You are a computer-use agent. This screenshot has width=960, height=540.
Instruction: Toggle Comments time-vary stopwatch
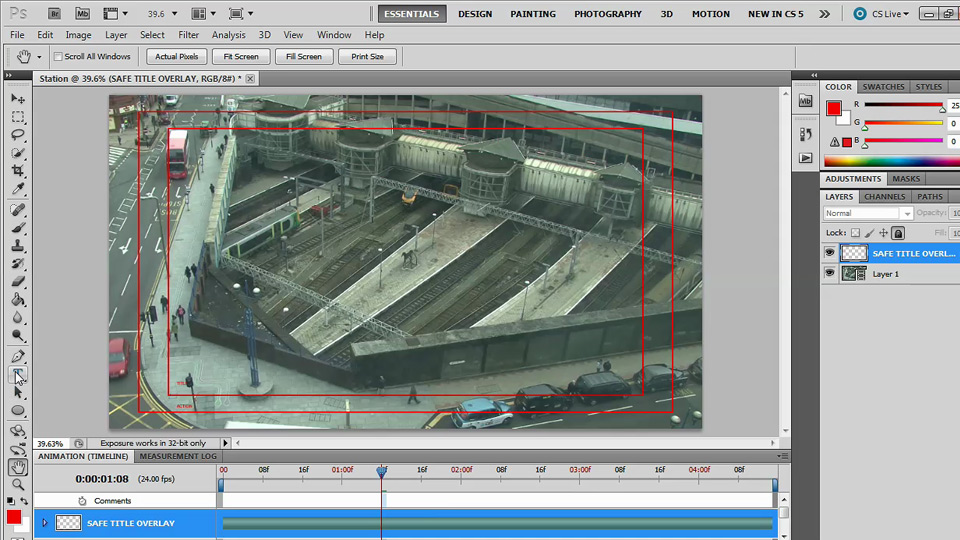(82, 501)
